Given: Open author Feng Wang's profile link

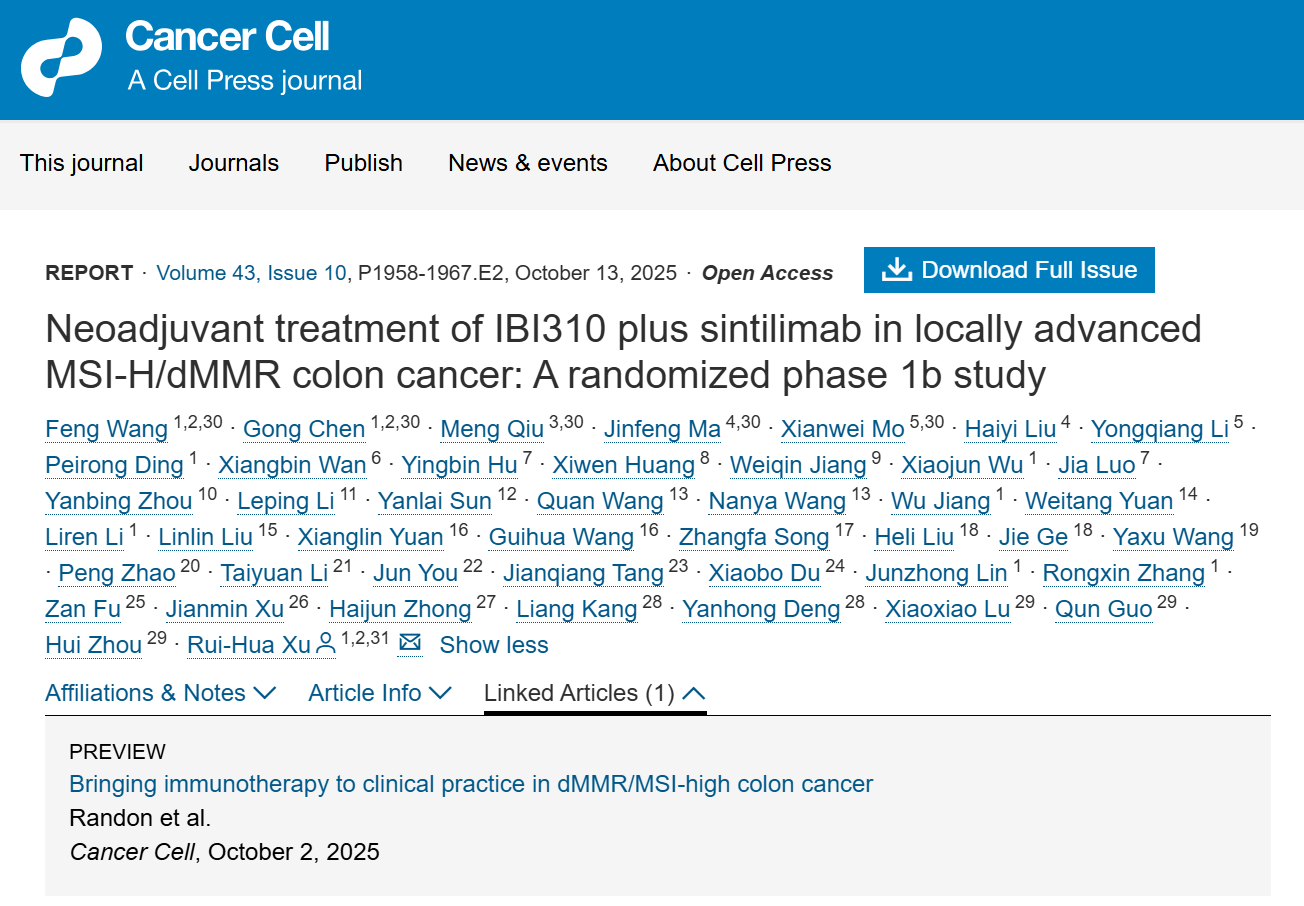Looking at the screenshot, I should 107,429.
